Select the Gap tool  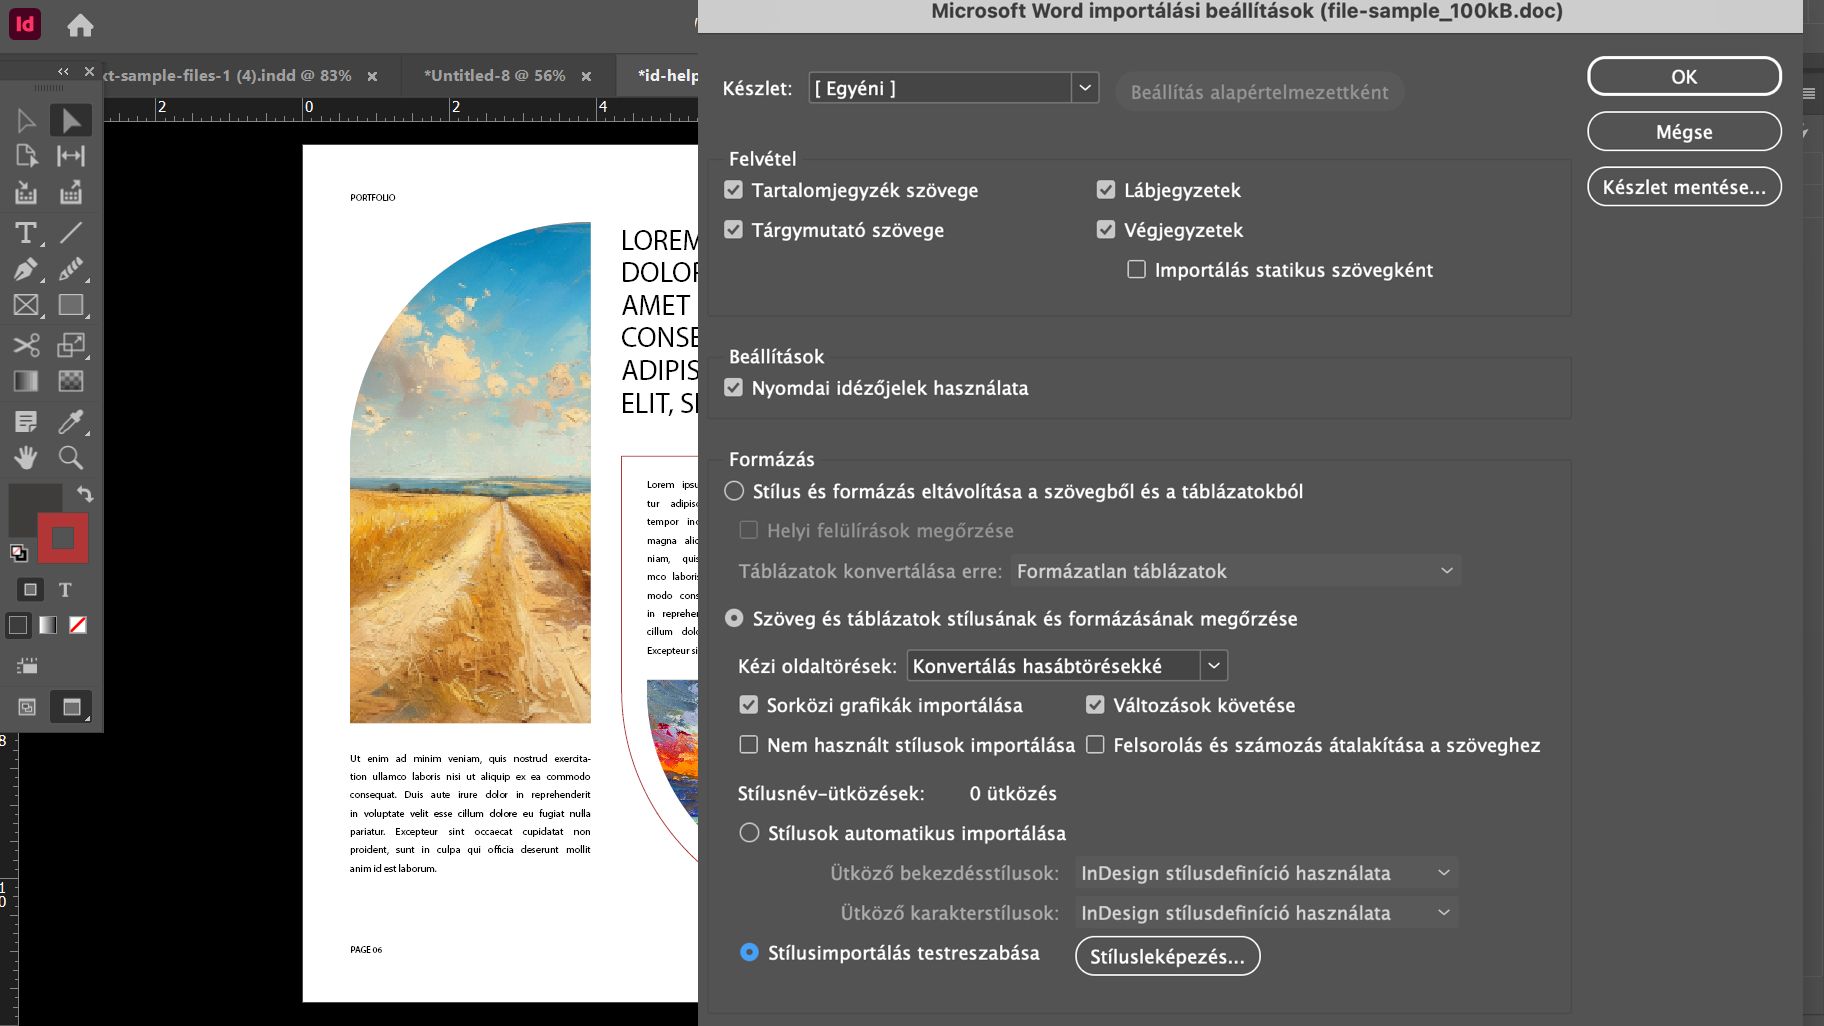71,156
